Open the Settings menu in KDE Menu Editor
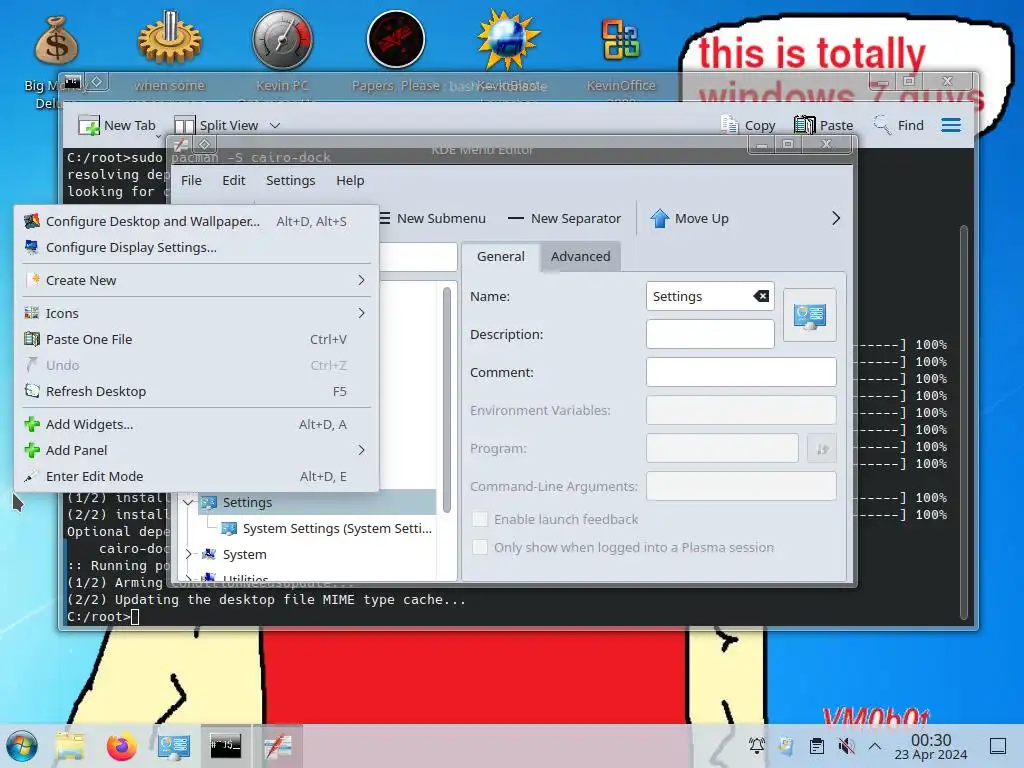This screenshot has height=768, width=1024. (291, 180)
